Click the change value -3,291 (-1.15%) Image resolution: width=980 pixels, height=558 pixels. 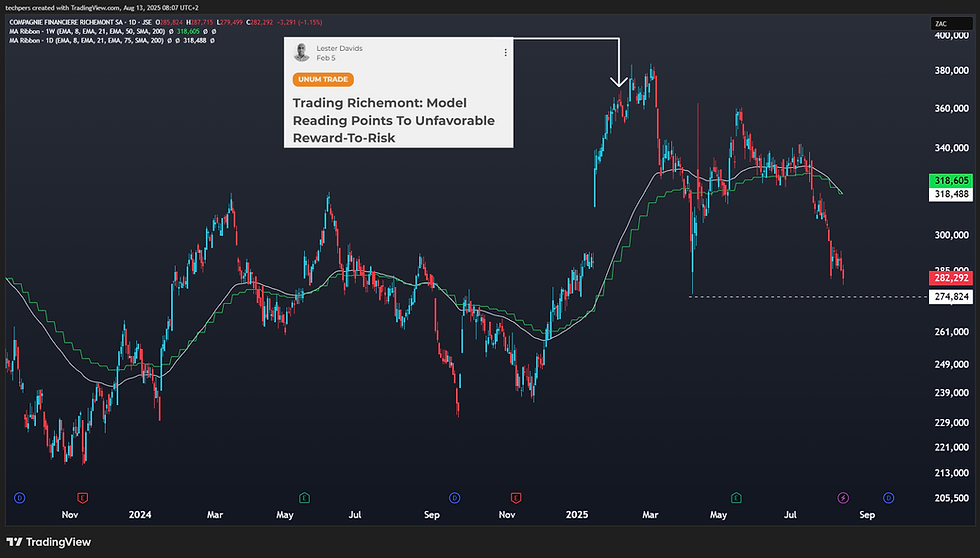(x=299, y=22)
